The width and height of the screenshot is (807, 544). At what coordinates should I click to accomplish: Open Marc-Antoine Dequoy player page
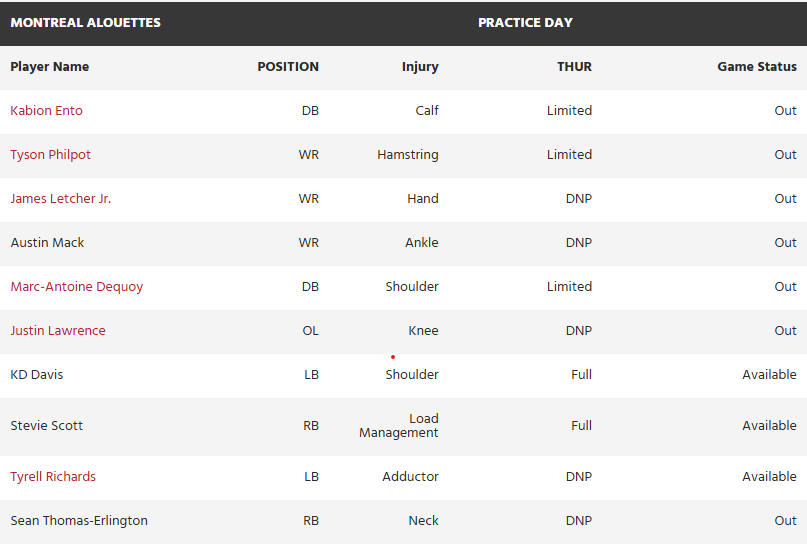pos(76,287)
